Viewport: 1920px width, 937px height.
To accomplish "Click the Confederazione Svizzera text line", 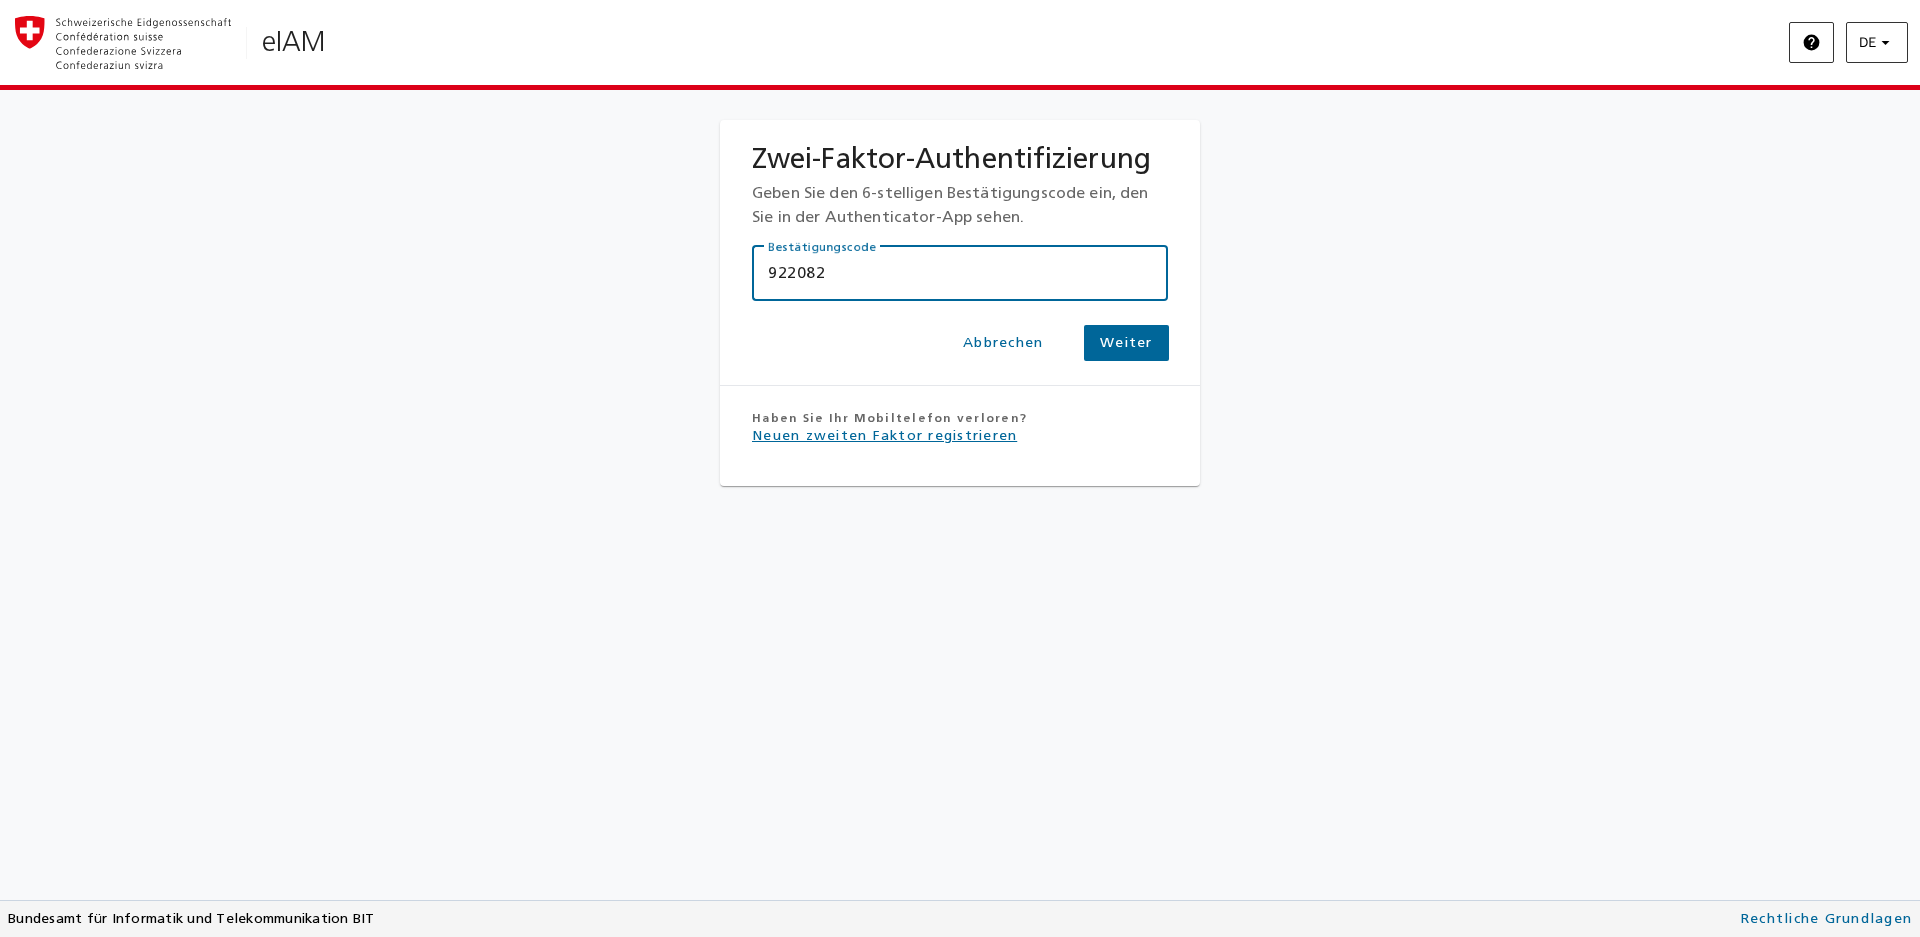I will (x=119, y=51).
